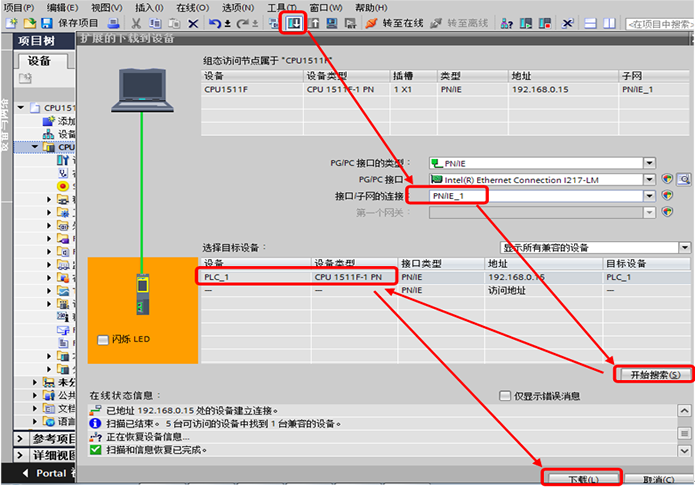Open the 窗口(W) menu

click(326, 8)
